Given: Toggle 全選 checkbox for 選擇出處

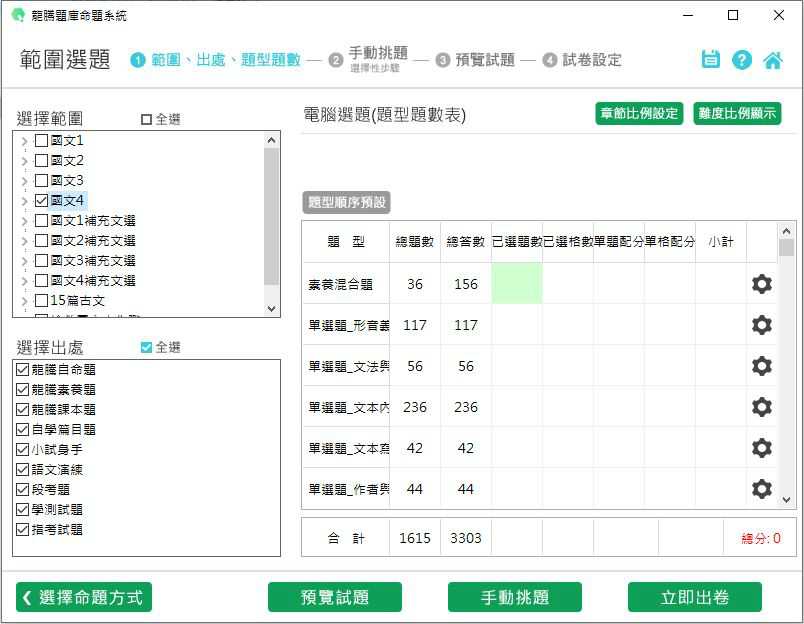Looking at the screenshot, I should [146, 348].
